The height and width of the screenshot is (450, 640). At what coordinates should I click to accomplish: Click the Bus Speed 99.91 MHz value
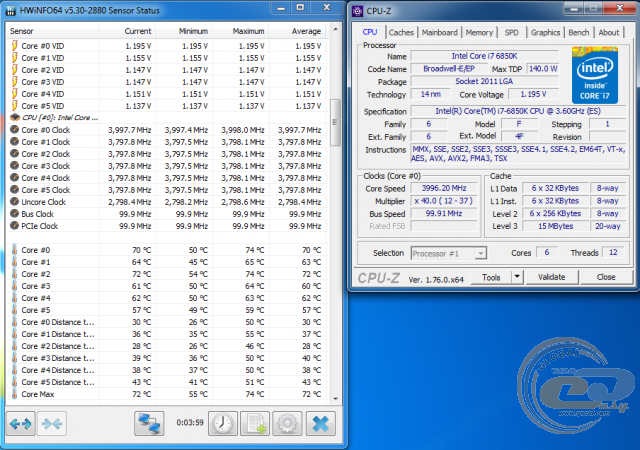[444, 214]
